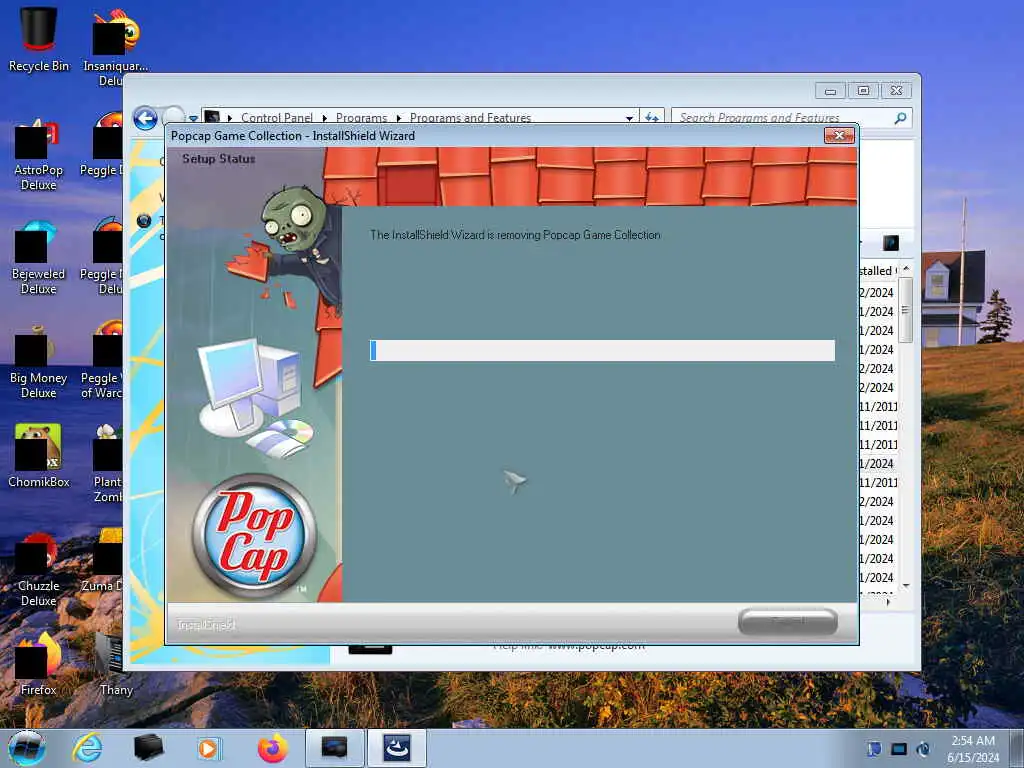1024x768 pixels.
Task: Expand the arrow after Programs breadcrumb
Action: click(398, 118)
